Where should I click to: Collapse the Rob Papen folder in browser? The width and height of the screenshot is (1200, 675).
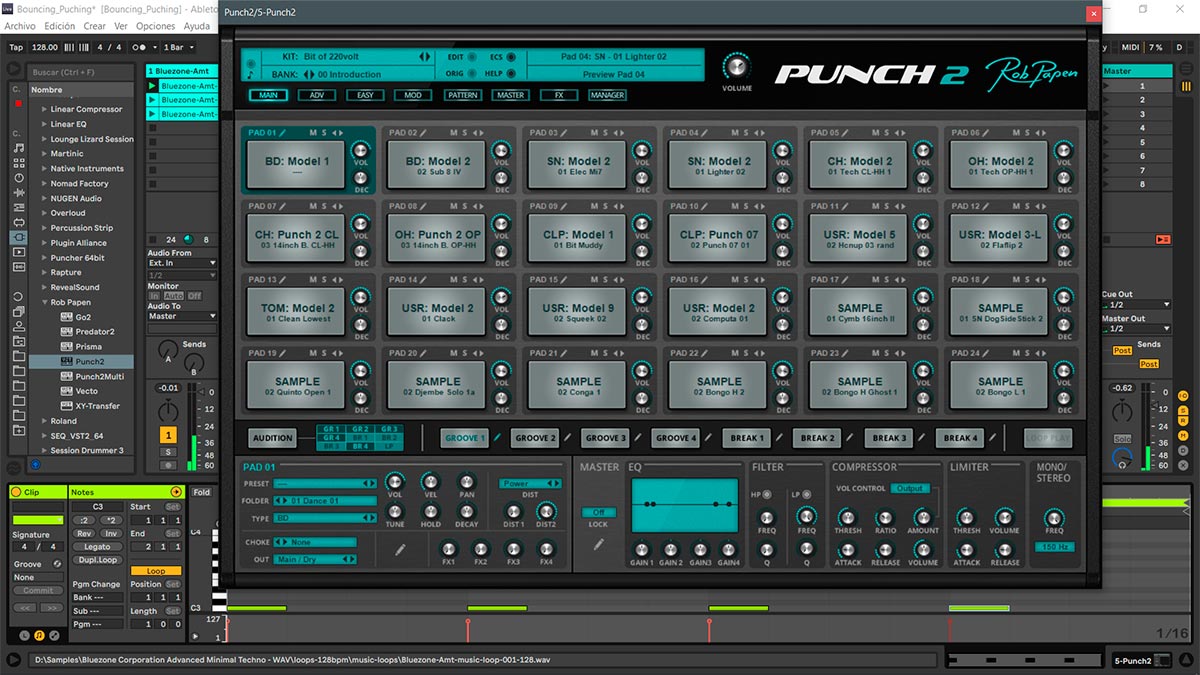tap(44, 302)
